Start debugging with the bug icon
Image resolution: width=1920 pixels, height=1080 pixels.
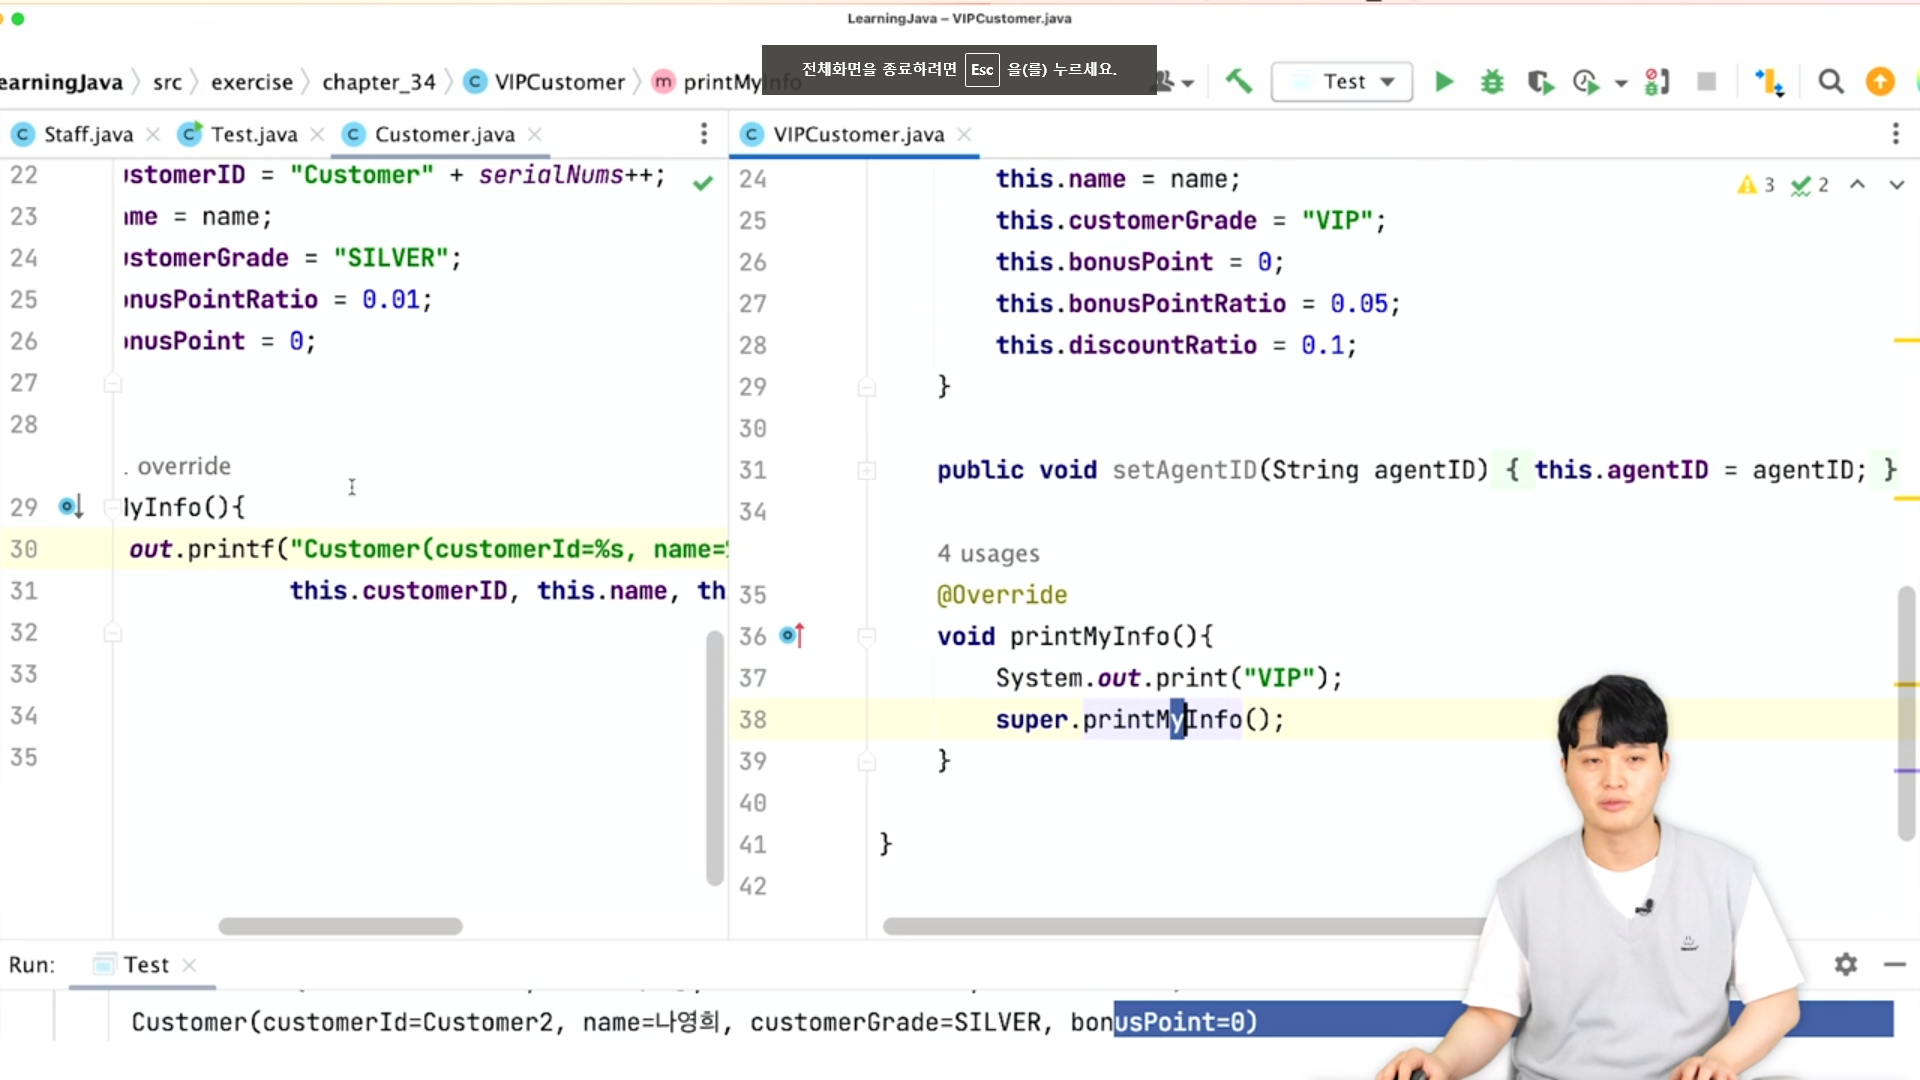pyautogui.click(x=1492, y=81)
